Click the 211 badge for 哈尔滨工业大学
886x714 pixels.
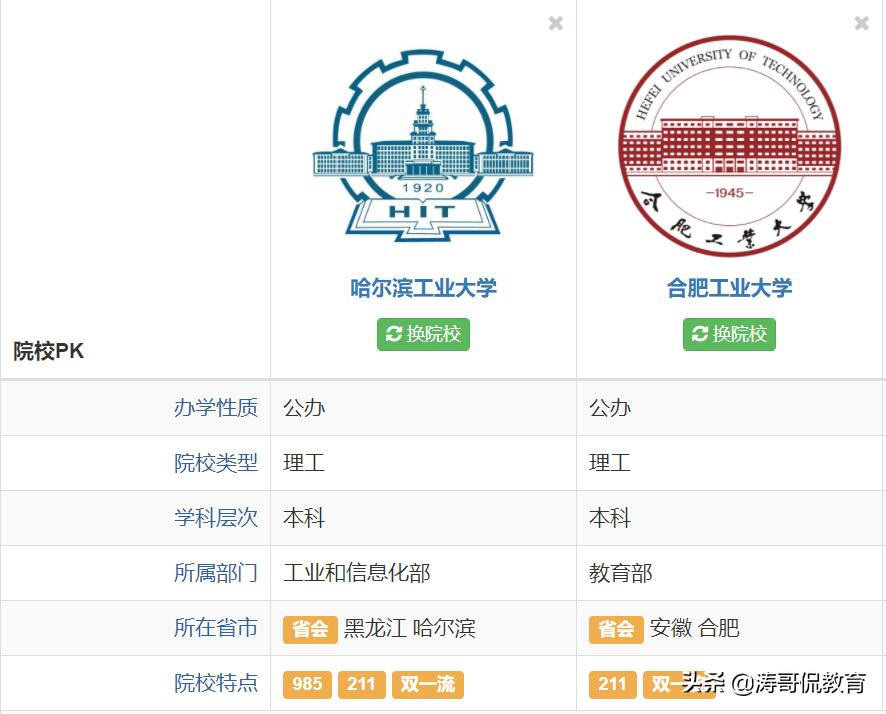pos(361,685)
